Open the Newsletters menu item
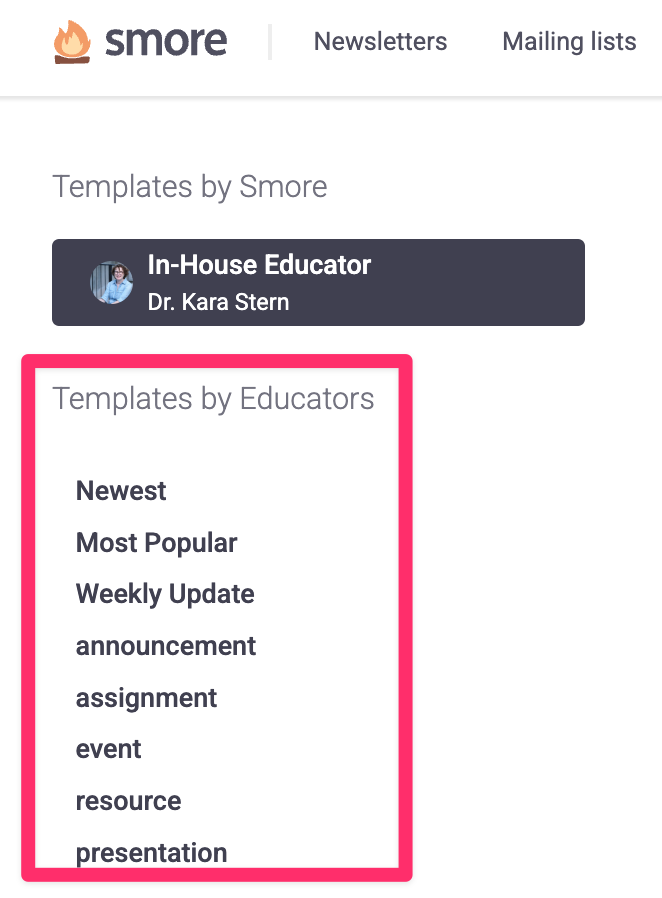 click(380, 42)
